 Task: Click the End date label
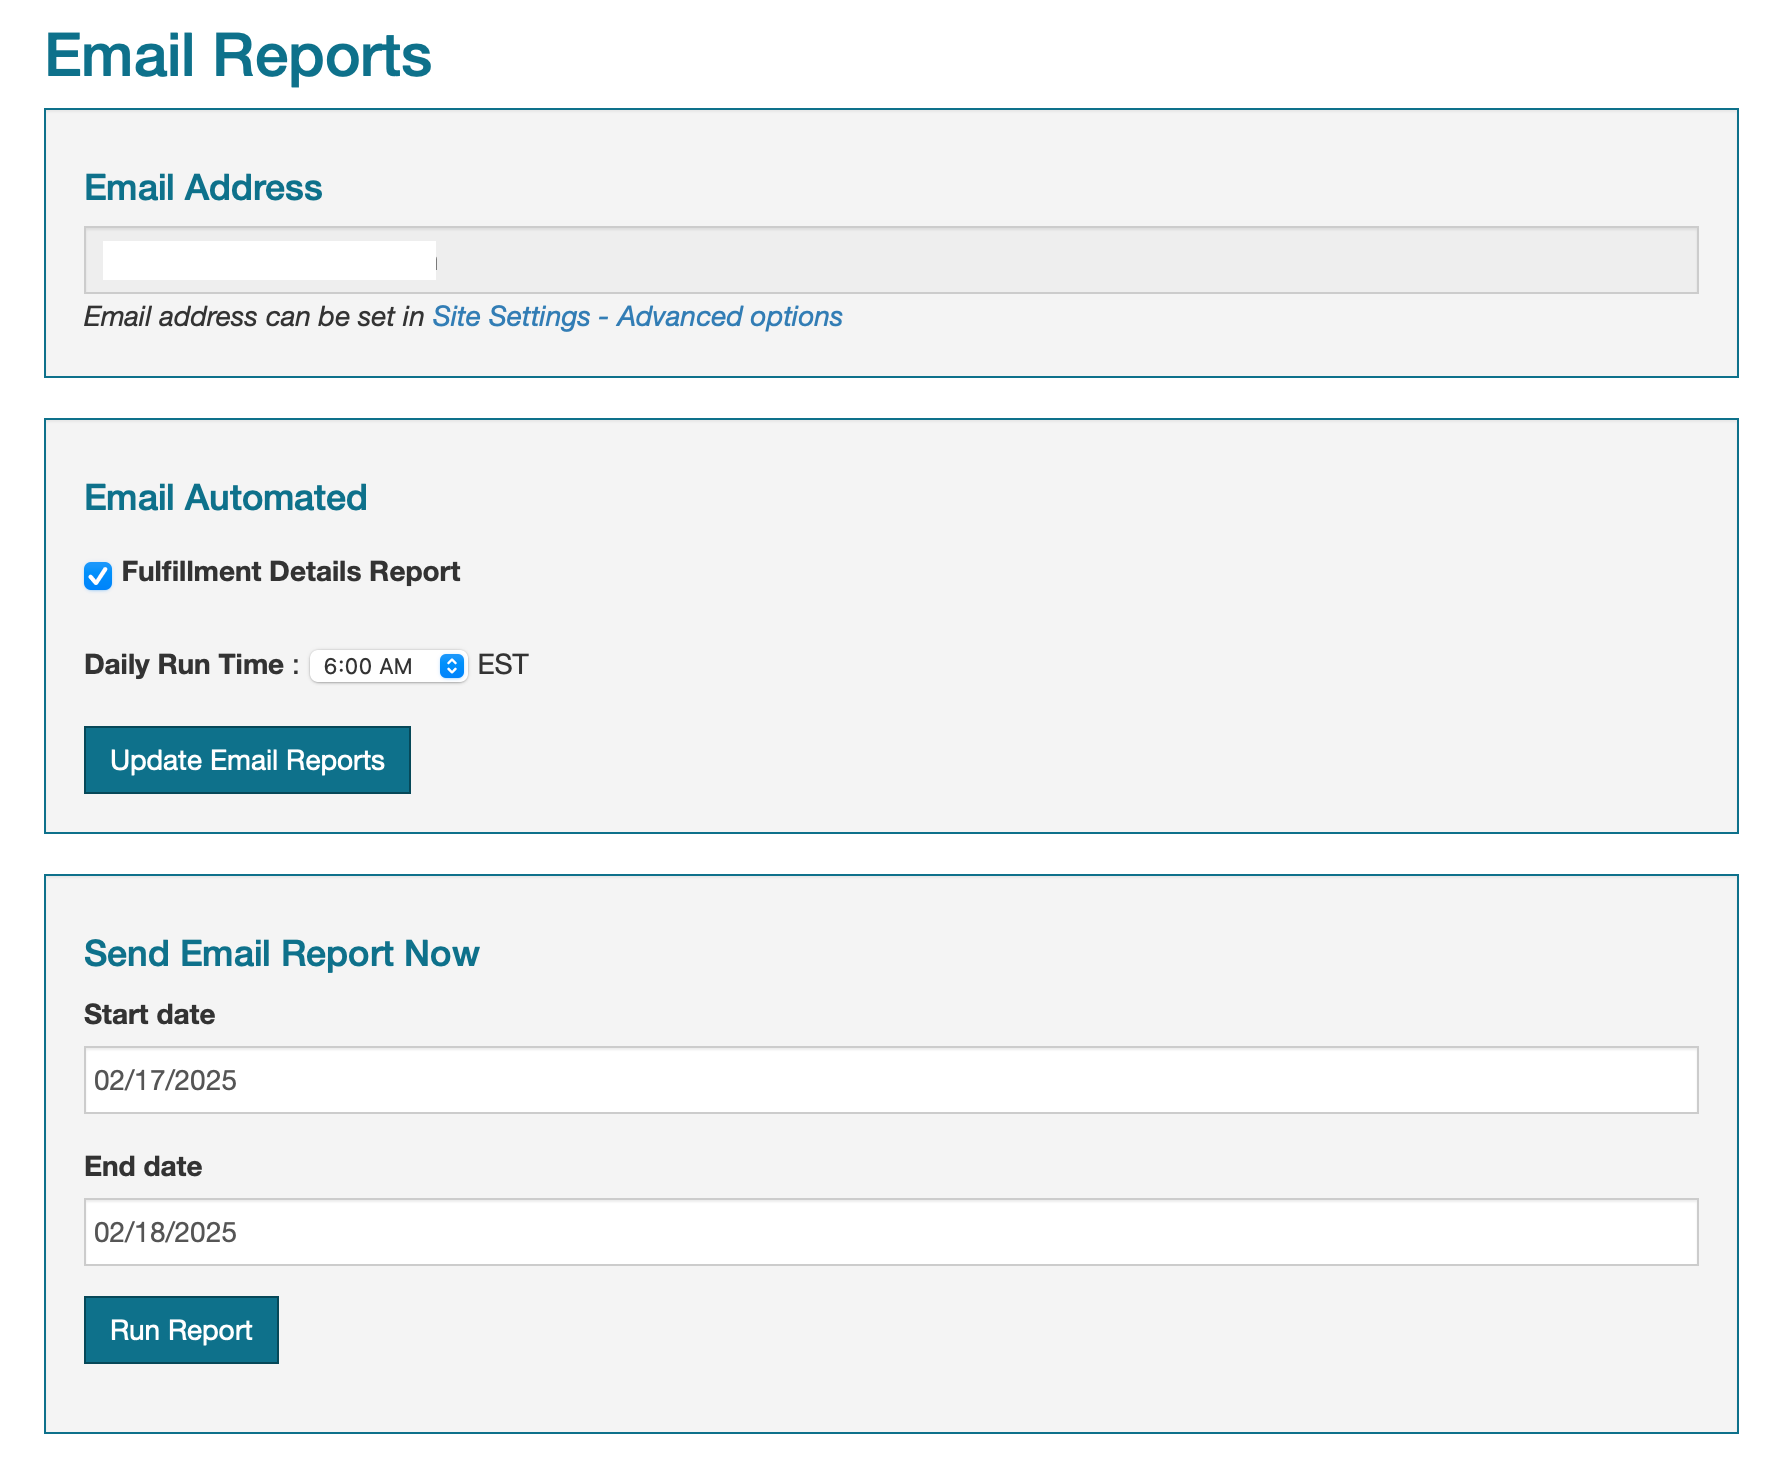[x=143, y=1167]
